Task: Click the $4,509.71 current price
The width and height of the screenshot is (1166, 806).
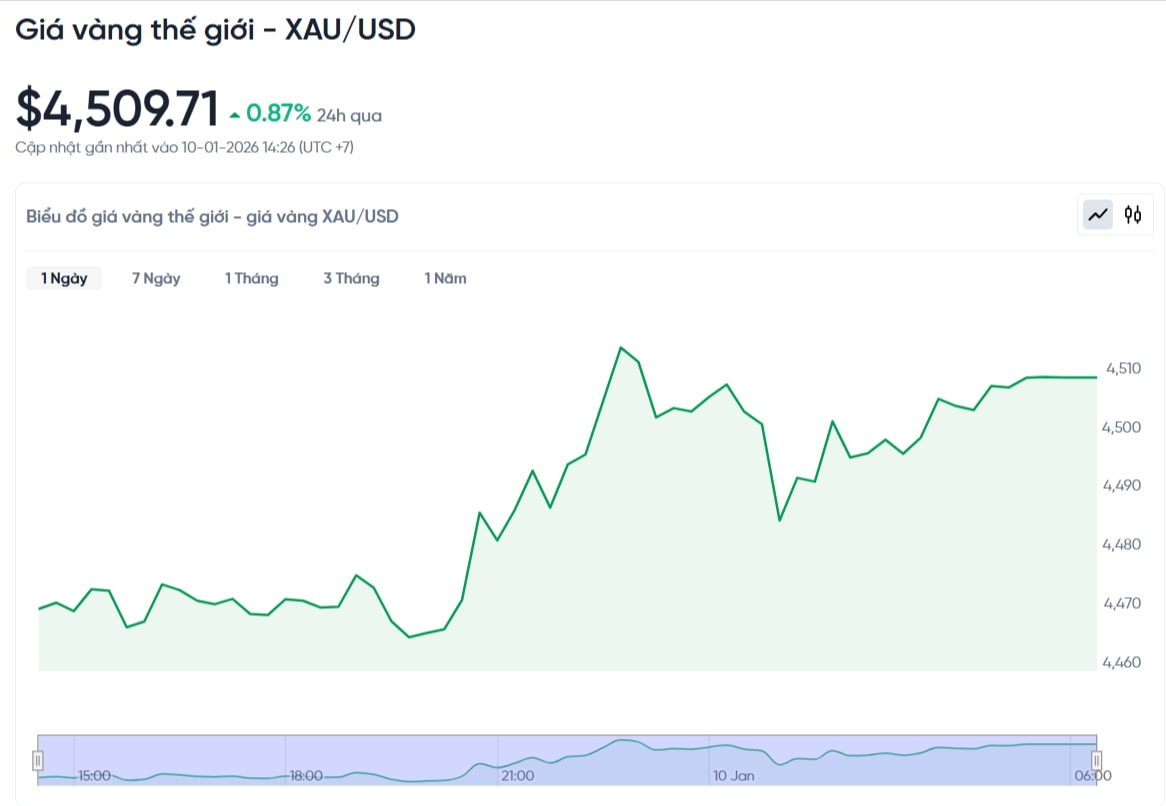Action: 117,109
